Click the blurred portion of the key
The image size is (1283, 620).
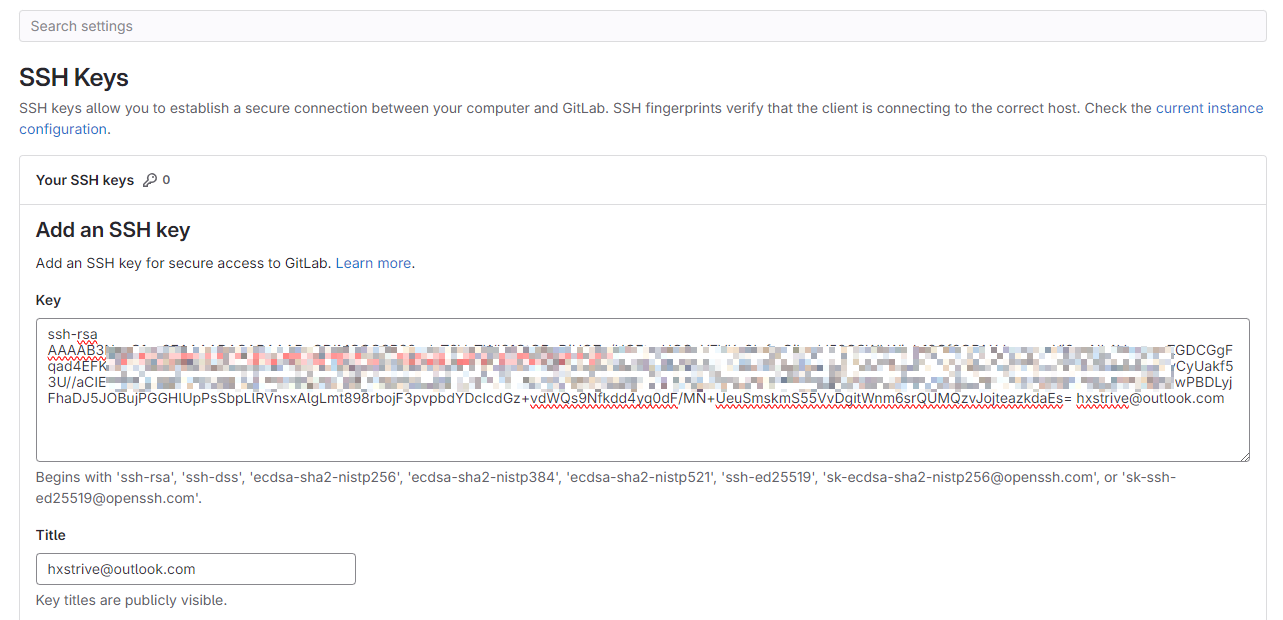pyautogui.click(x=640, y=366)
